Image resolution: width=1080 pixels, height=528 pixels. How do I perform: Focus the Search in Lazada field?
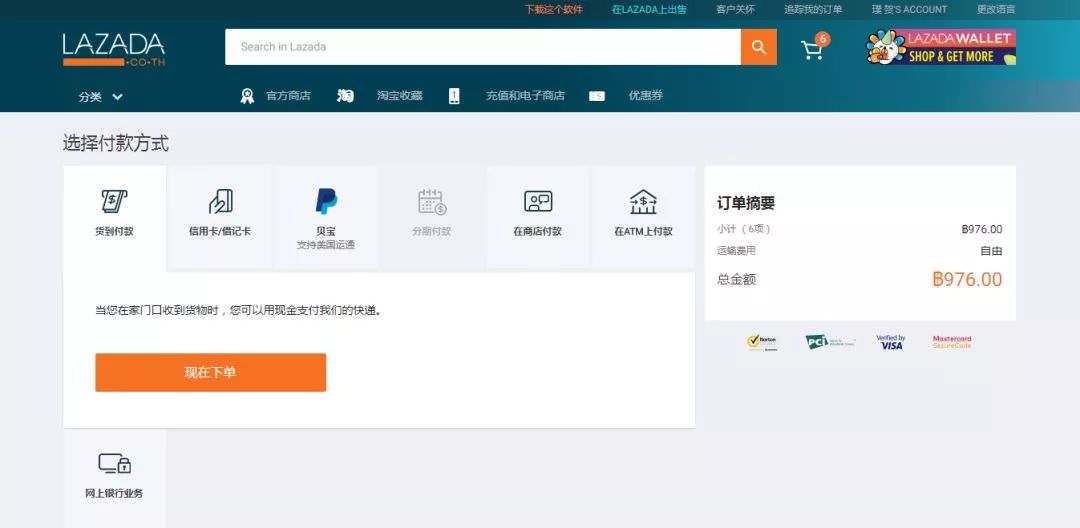click(483, 47)
